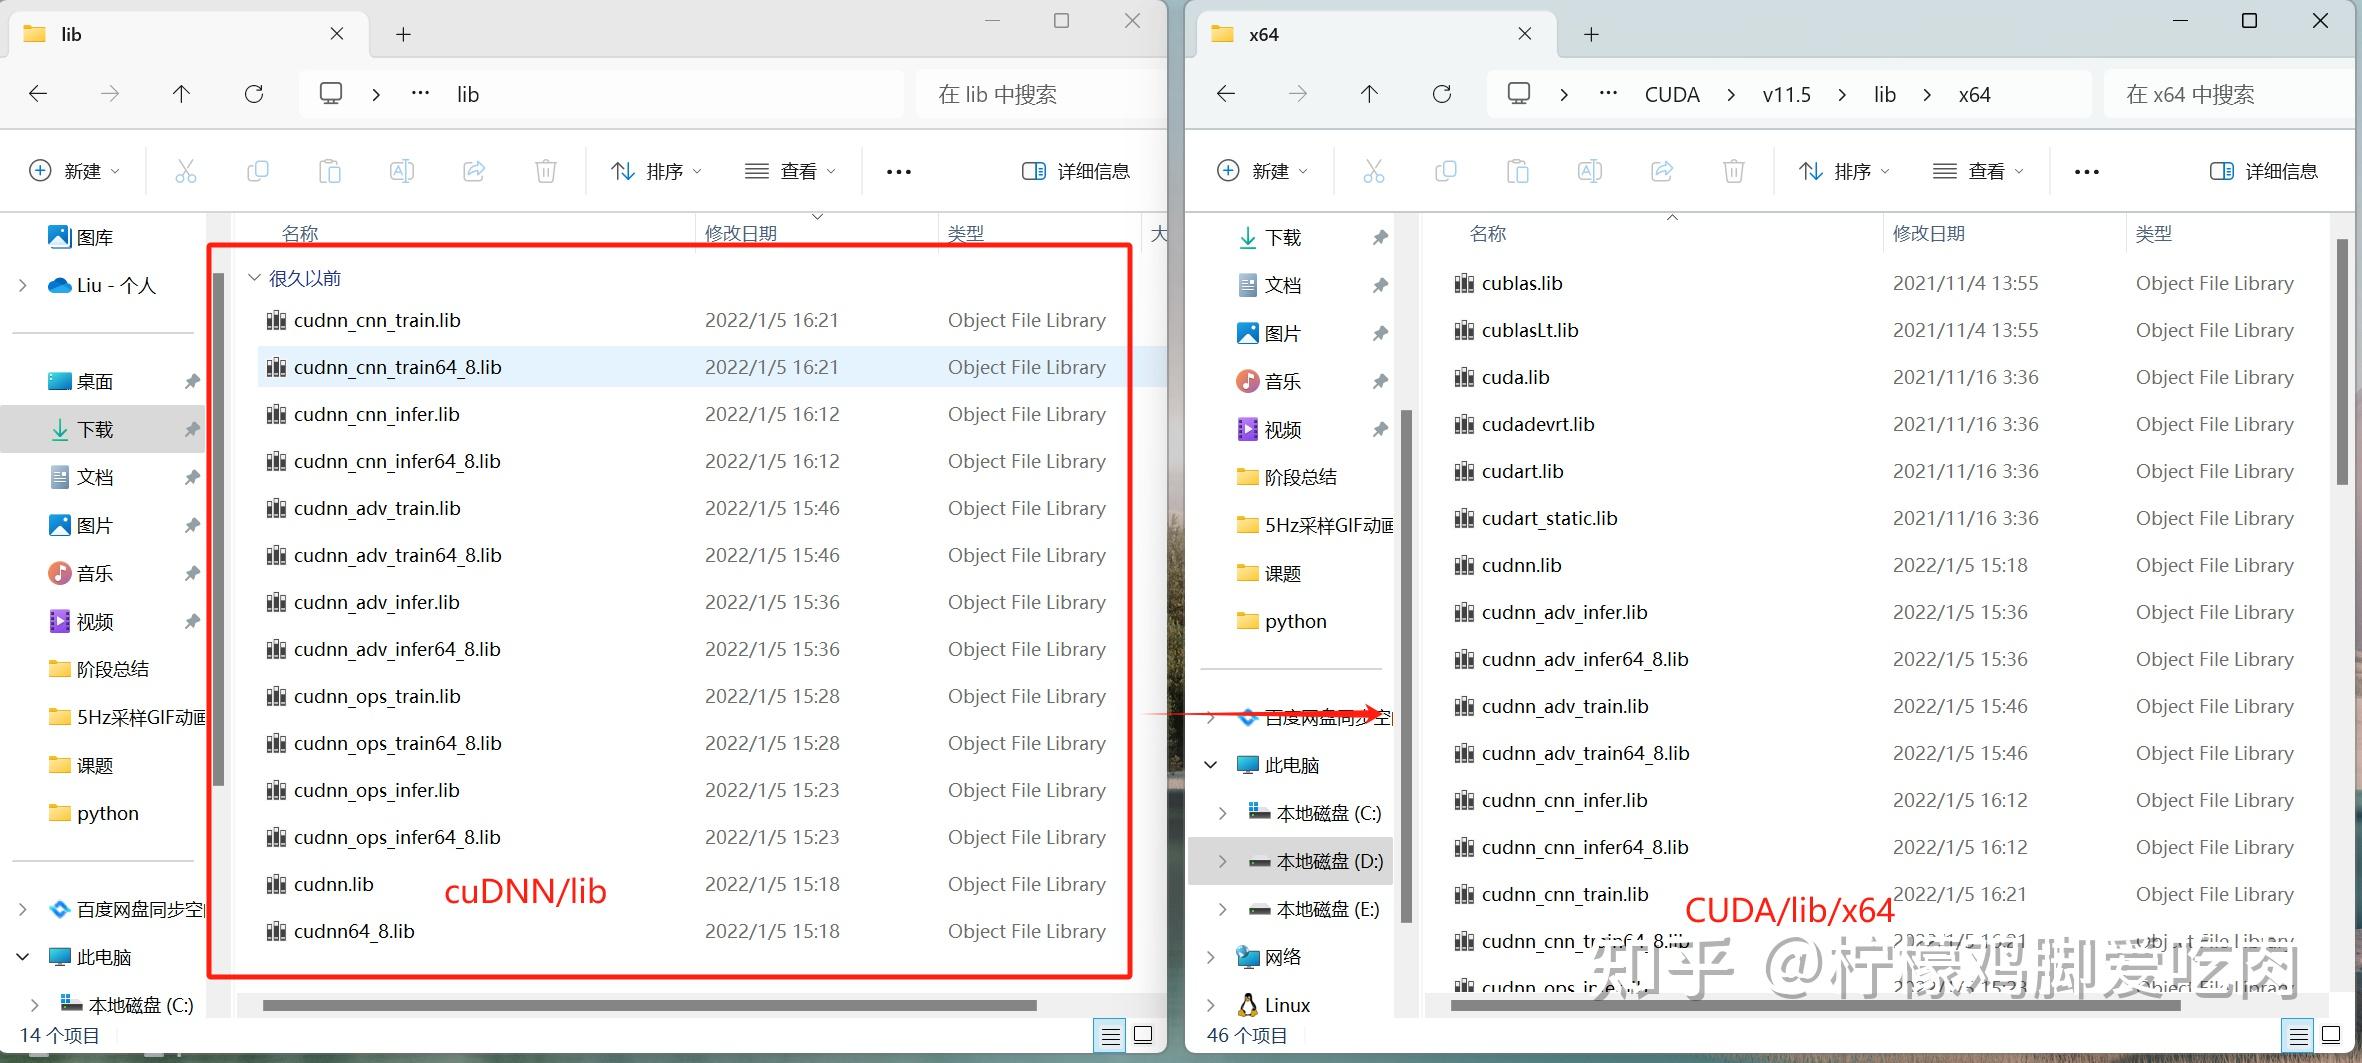2362x1063 pixels.
Task: Click the Share icon in x64 window toolbar
Action: [x=1662, y=171]
